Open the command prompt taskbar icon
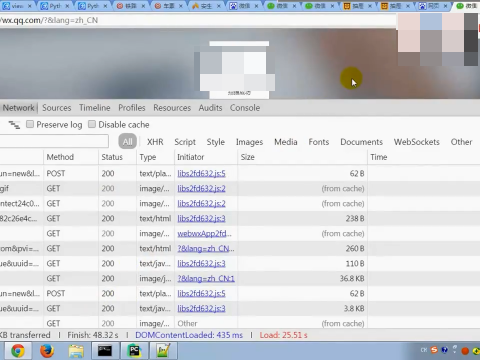 (x=105, y=351)
